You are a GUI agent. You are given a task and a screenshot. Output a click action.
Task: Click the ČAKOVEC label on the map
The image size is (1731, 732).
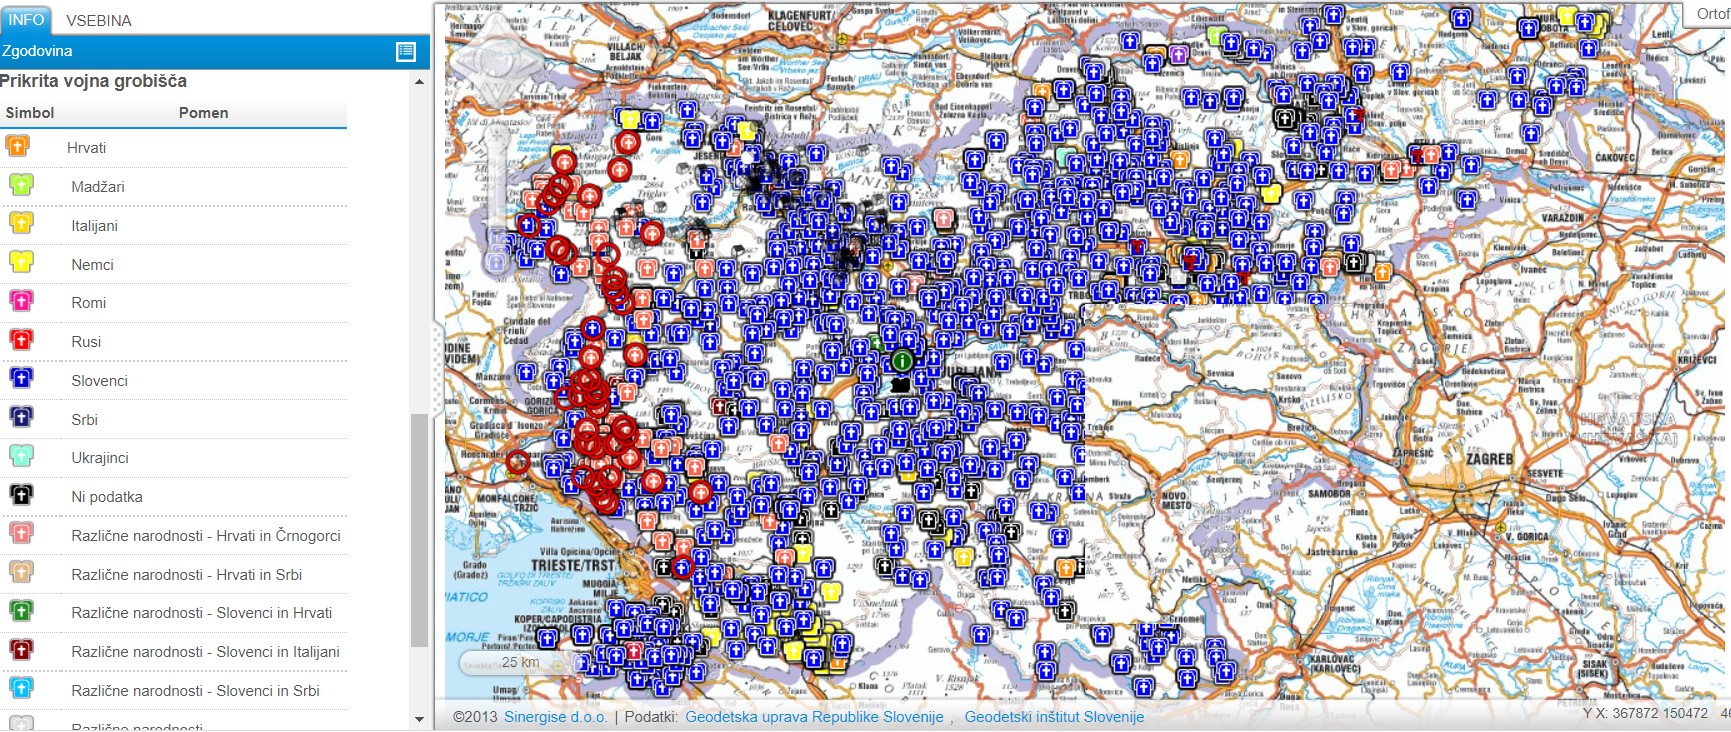1615,158
